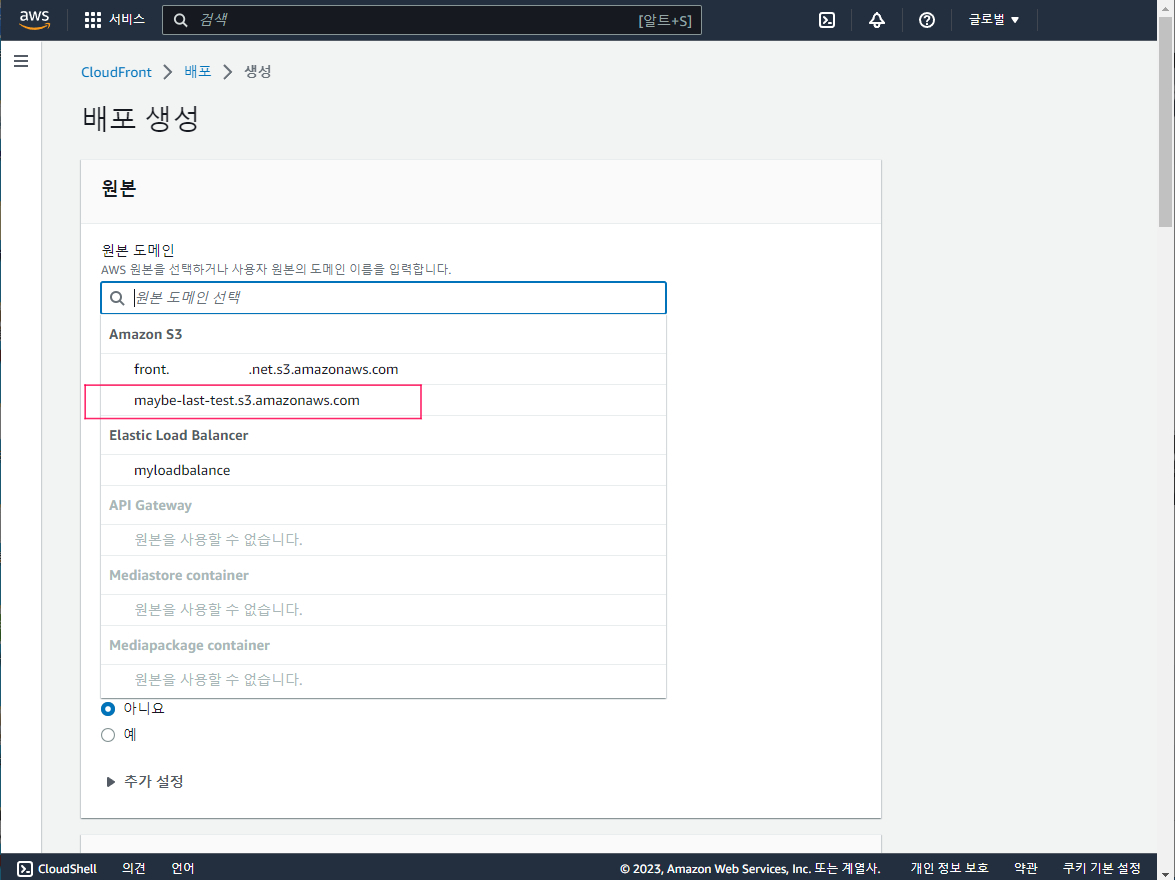The height and width of the screenshot is (880, 1175).
Task: Open 약관 terms link
Action: (x=1025, y=868)
